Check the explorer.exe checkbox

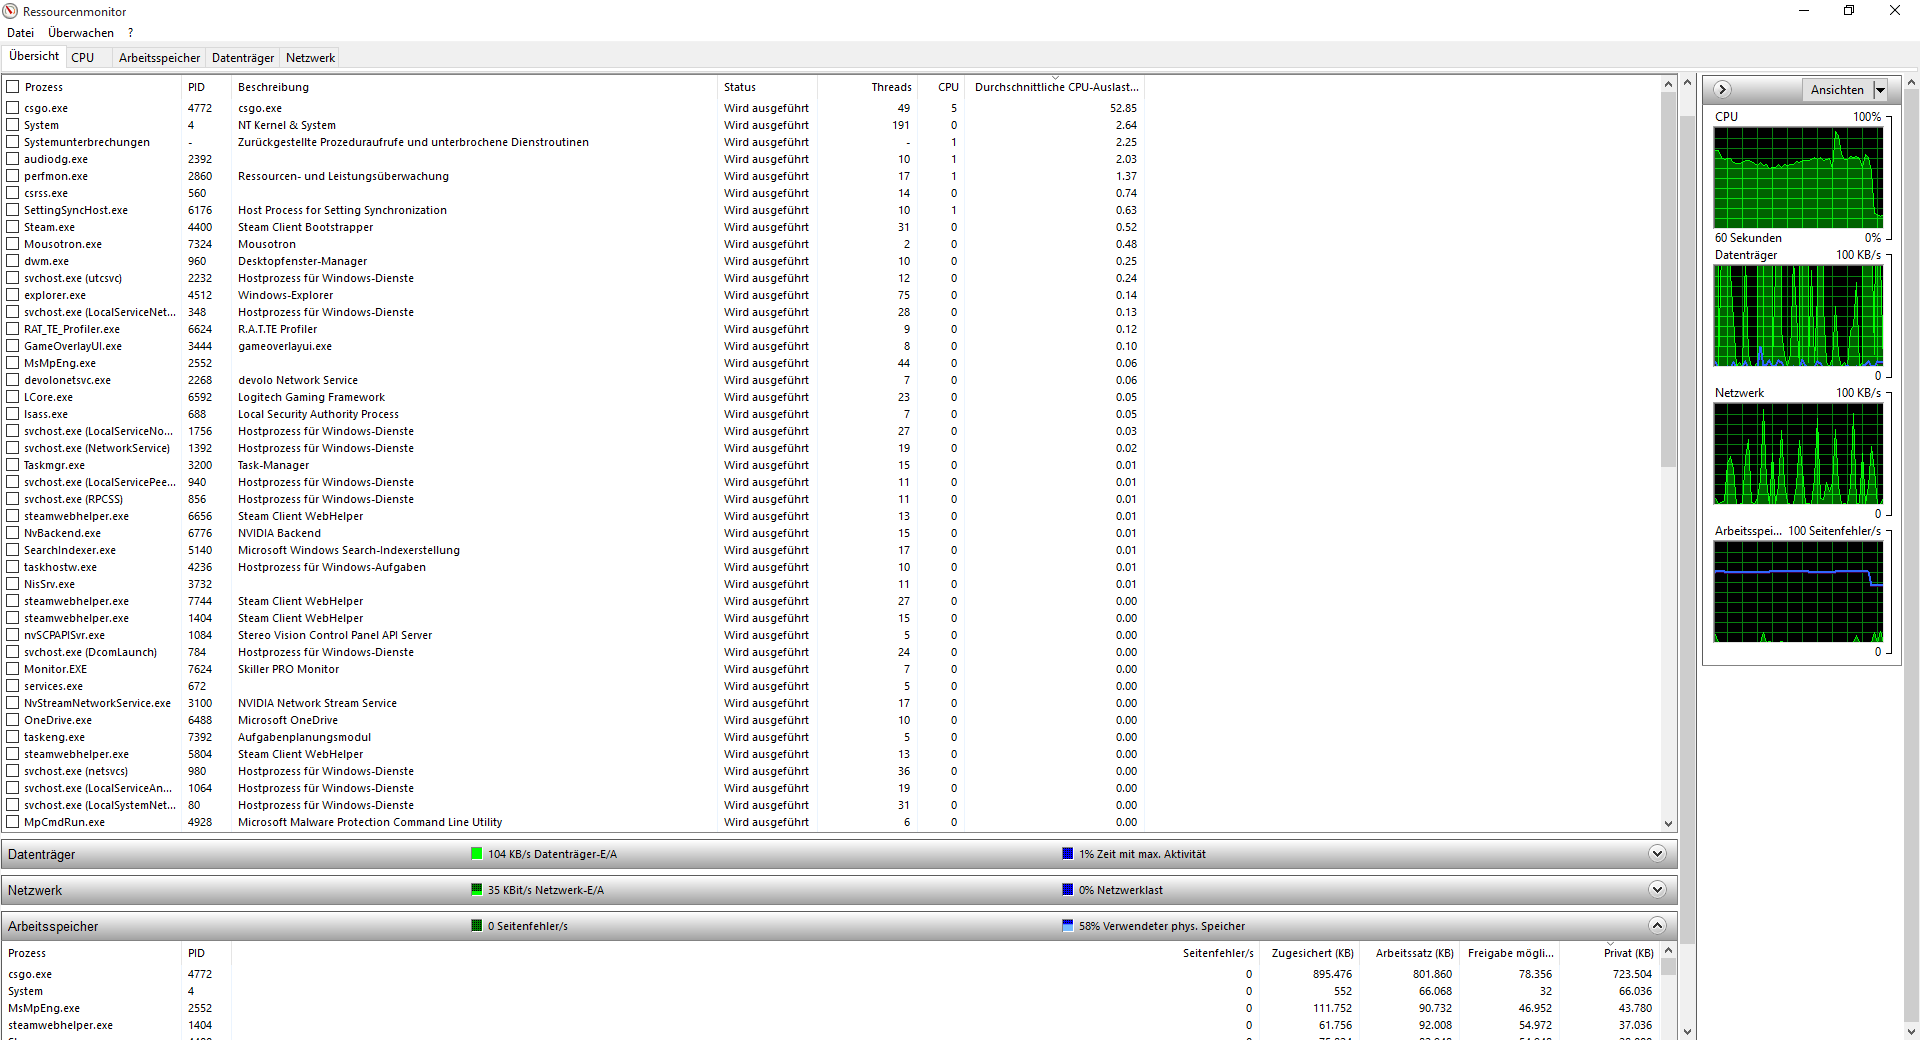13,295
